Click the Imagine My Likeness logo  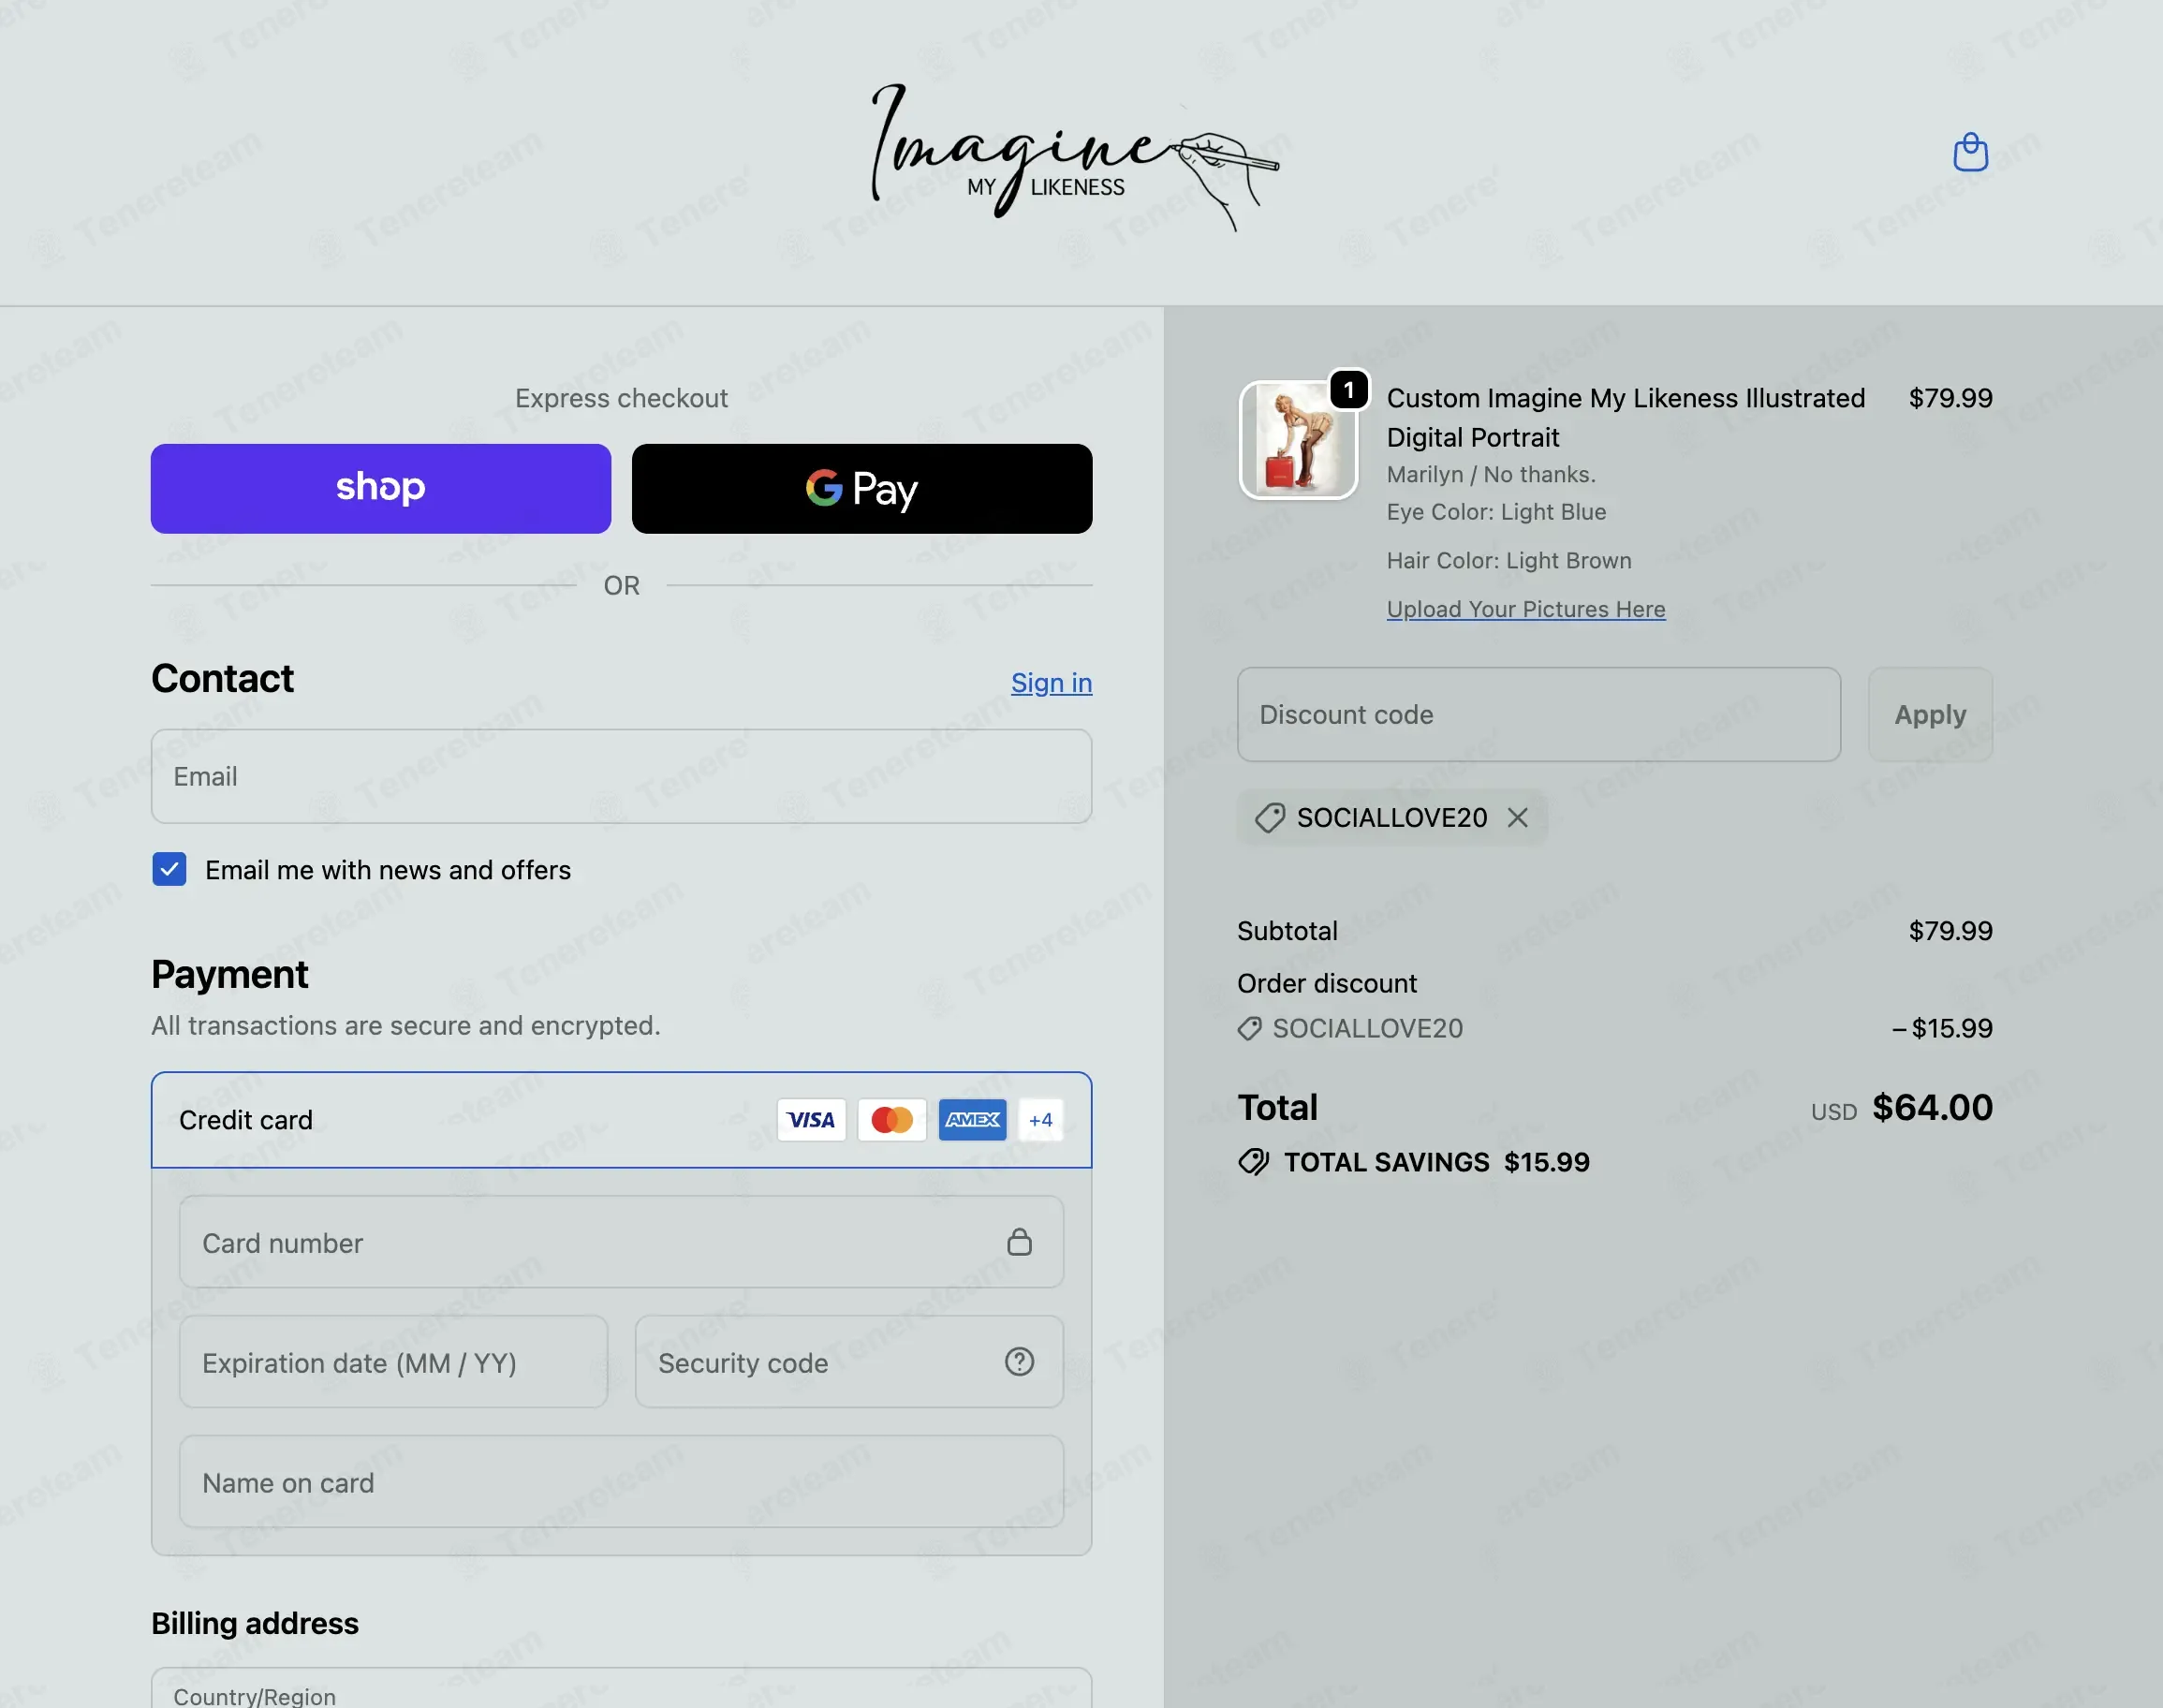[x=1074, y=155]
